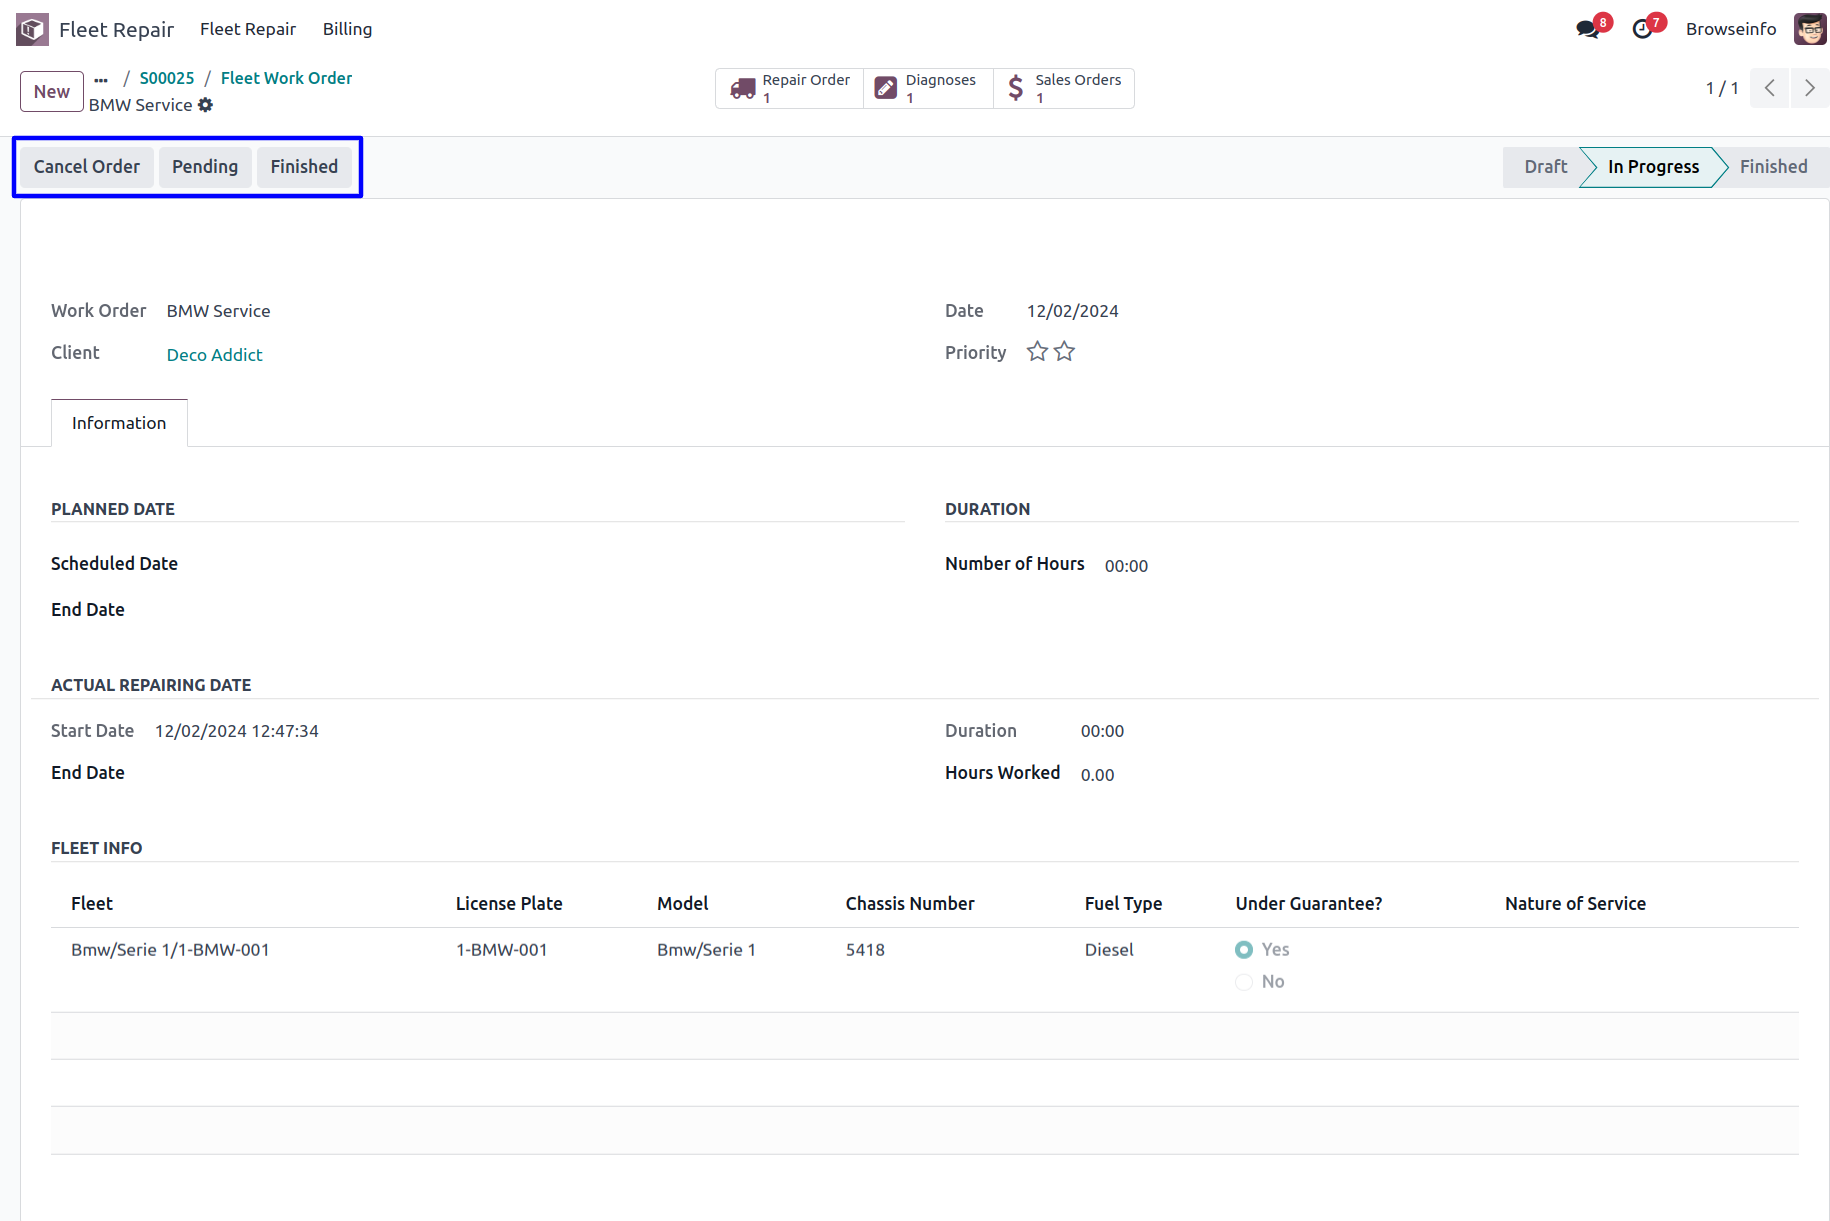Open Repair Order via truck icon
This screenshot has width=1830, height=1221.
(x=743, y=88)
